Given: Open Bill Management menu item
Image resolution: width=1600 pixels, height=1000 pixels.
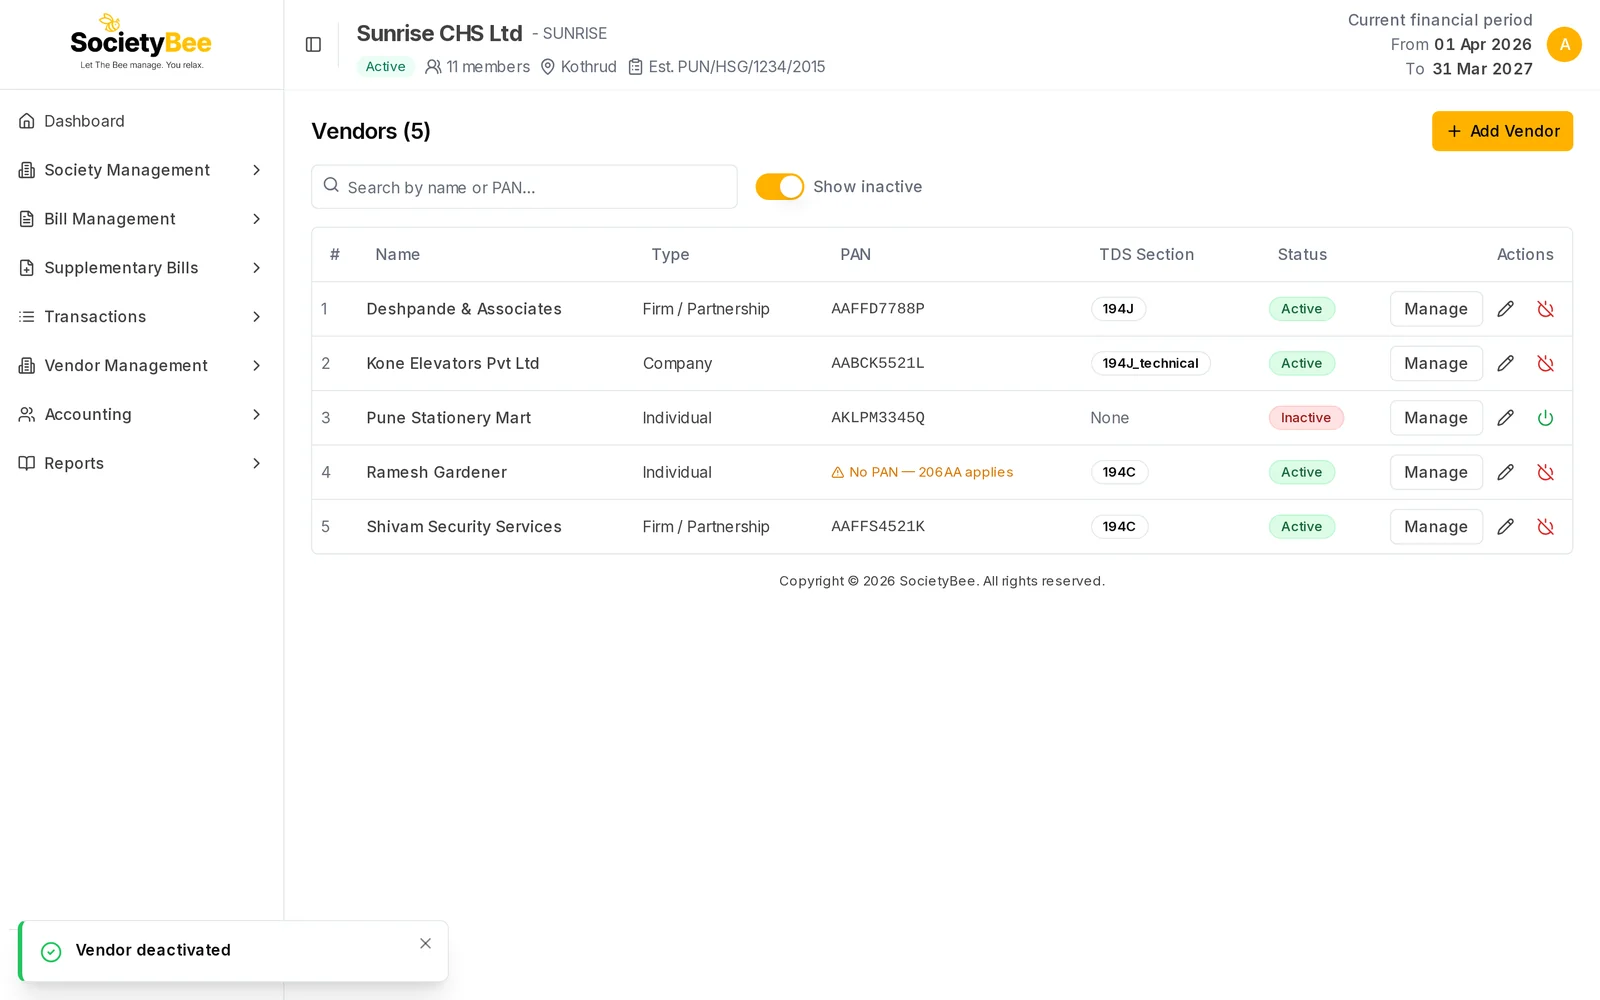Looking at the screenshot, I should (x=141, y=219).
